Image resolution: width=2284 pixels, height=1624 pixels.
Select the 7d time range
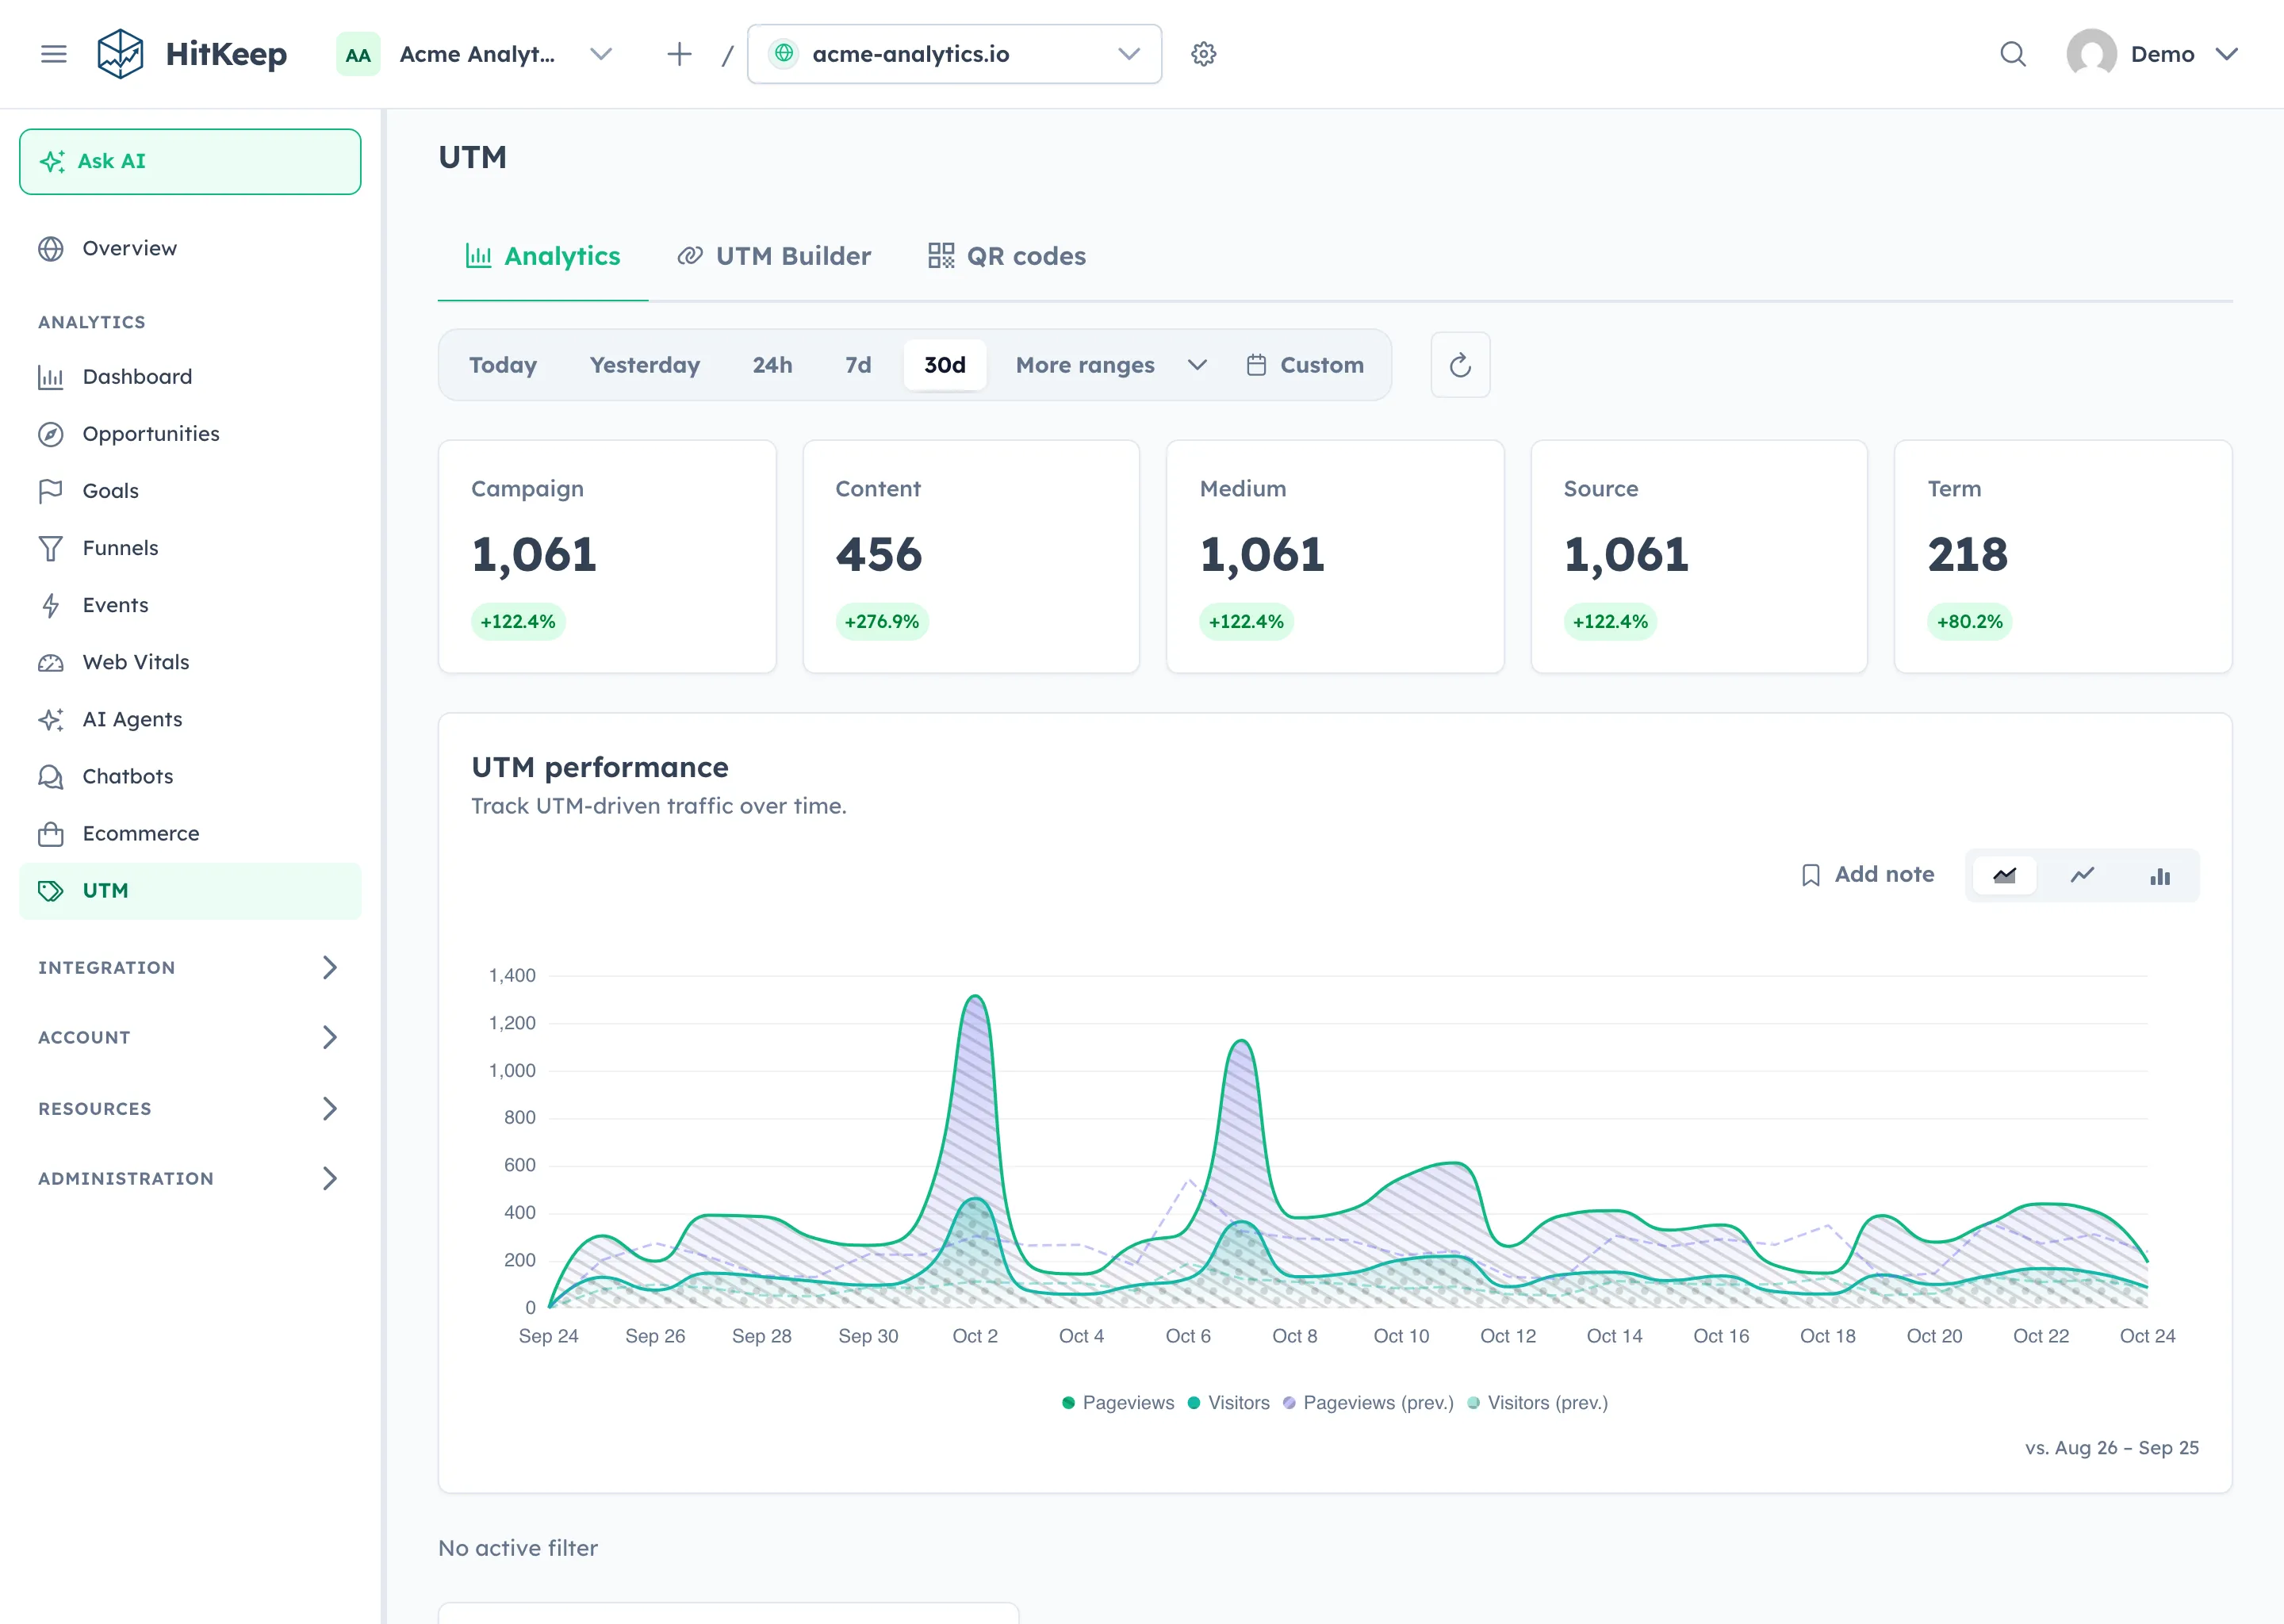[x=858, y=365]
